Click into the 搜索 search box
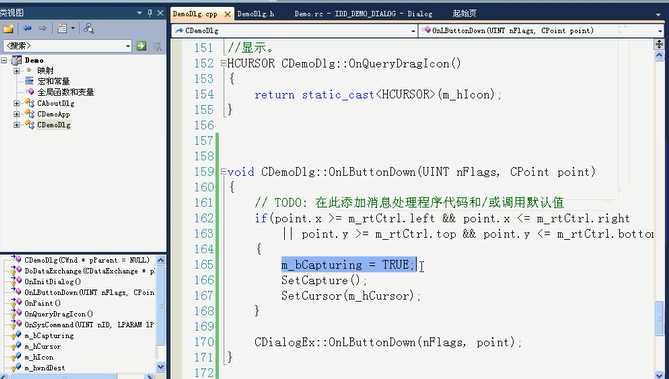The width and height of the screenshot is (669, 379). [64, 46]
